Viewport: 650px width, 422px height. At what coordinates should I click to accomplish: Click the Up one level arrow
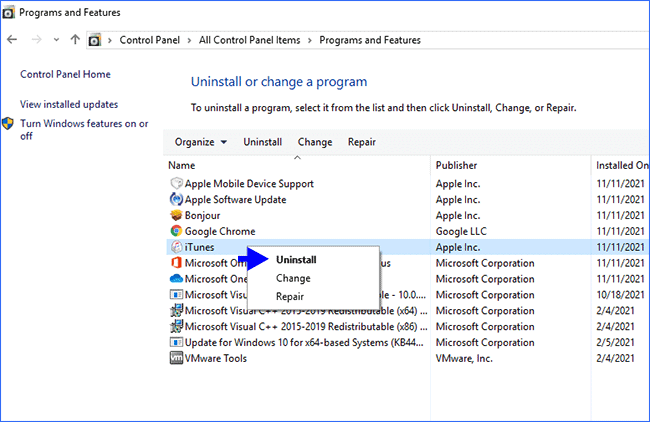[75, 40]
